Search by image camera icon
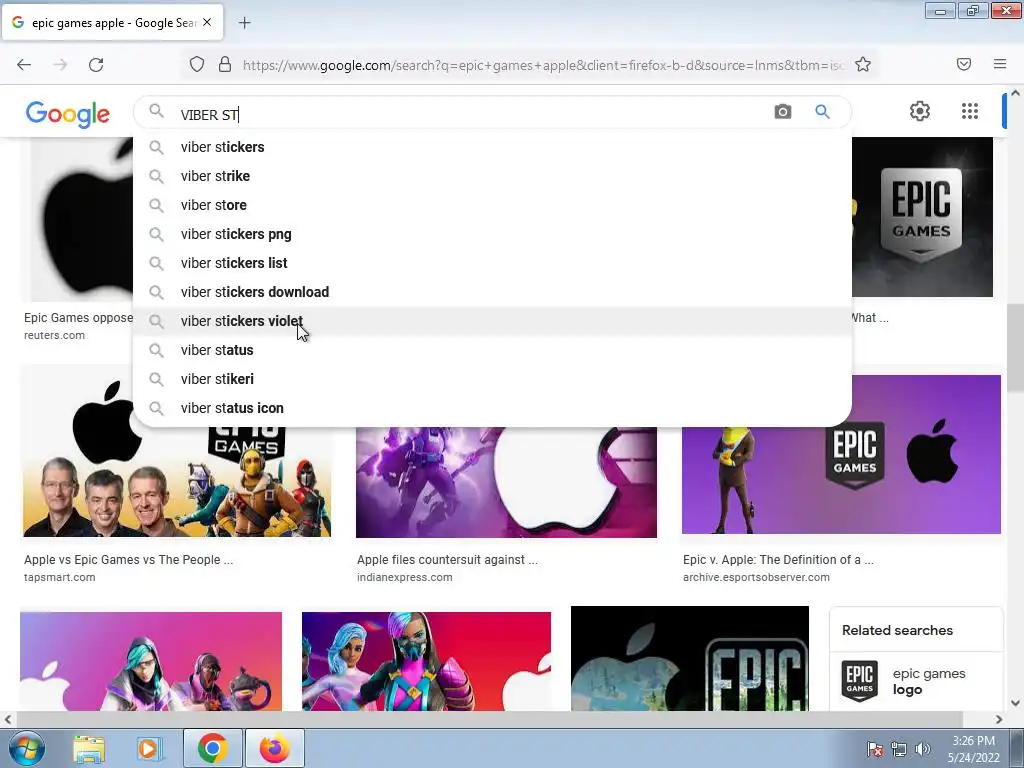1024x768 pixels. coord(782,112)
